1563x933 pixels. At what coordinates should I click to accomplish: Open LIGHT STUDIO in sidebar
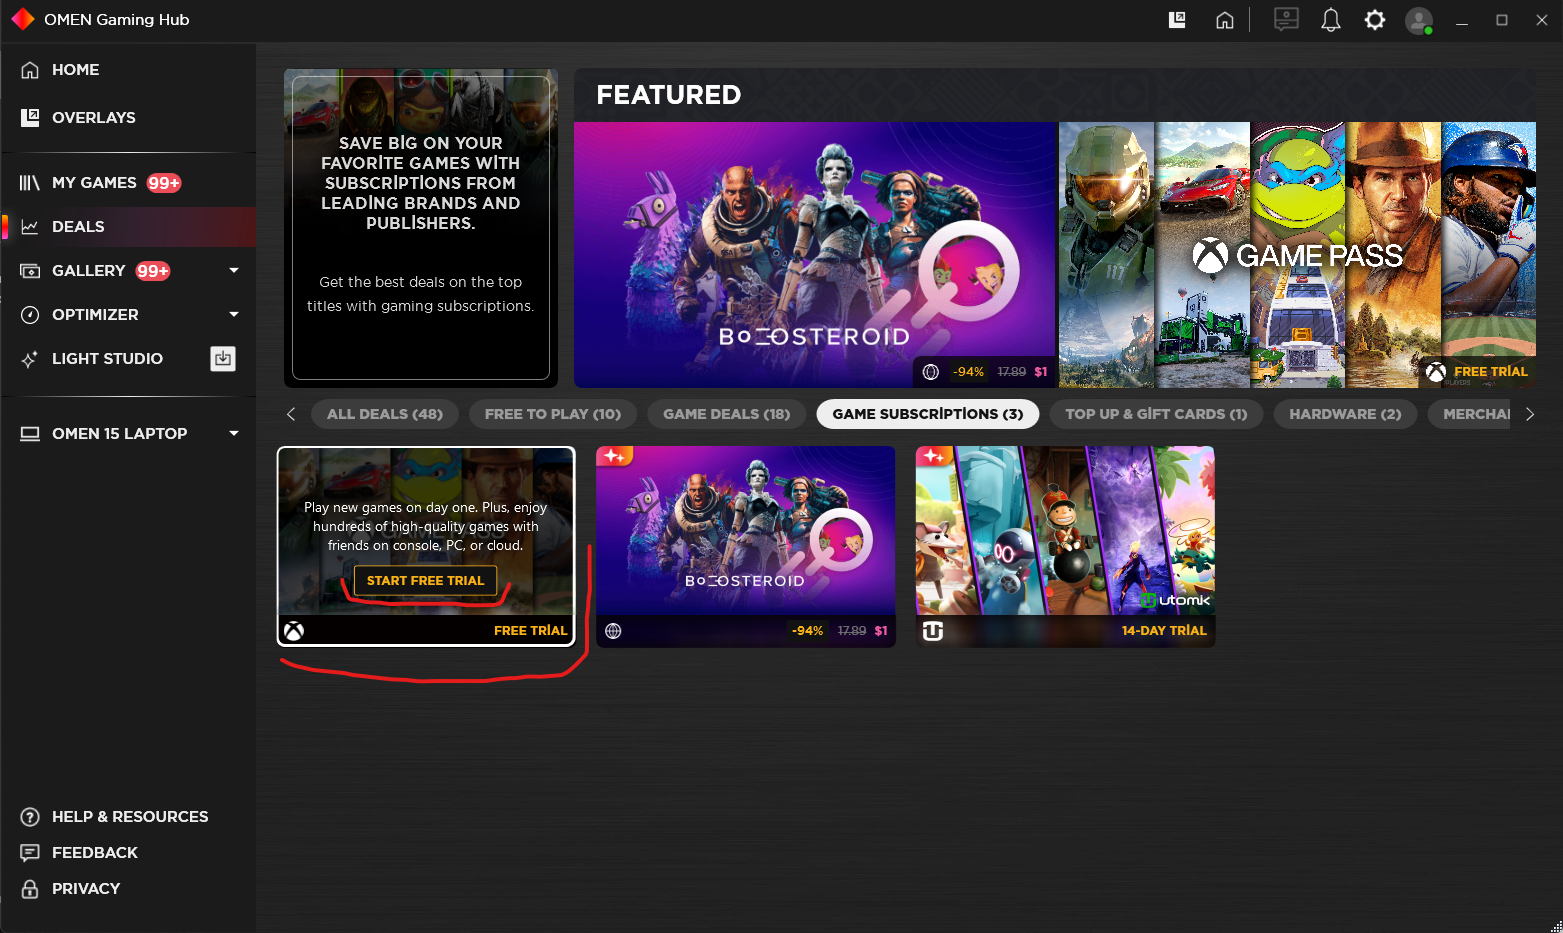(x=107, y=359)
